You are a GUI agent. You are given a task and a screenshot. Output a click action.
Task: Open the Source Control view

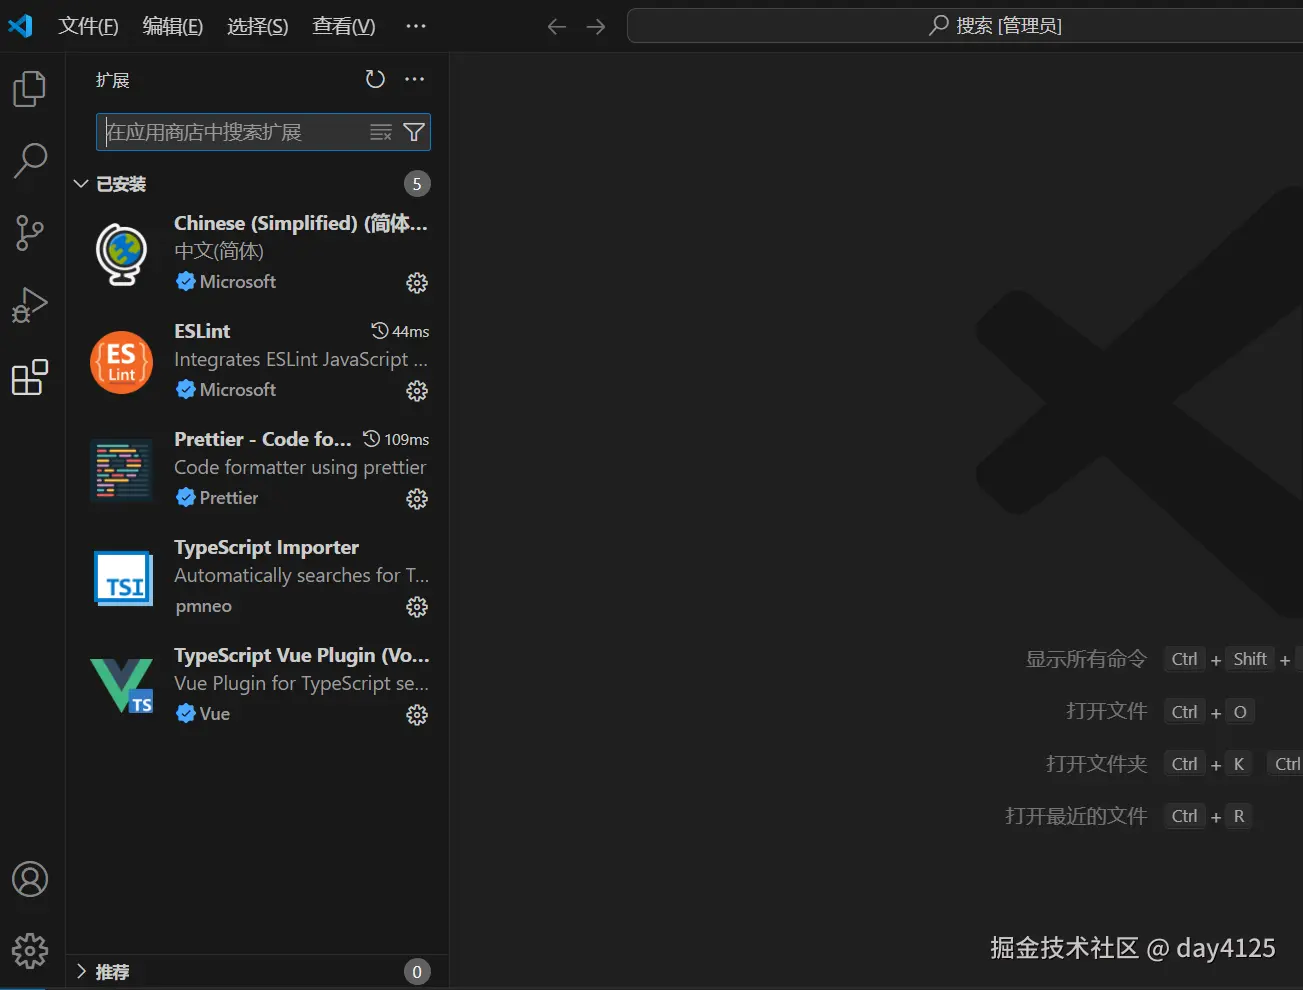[30, 233]
